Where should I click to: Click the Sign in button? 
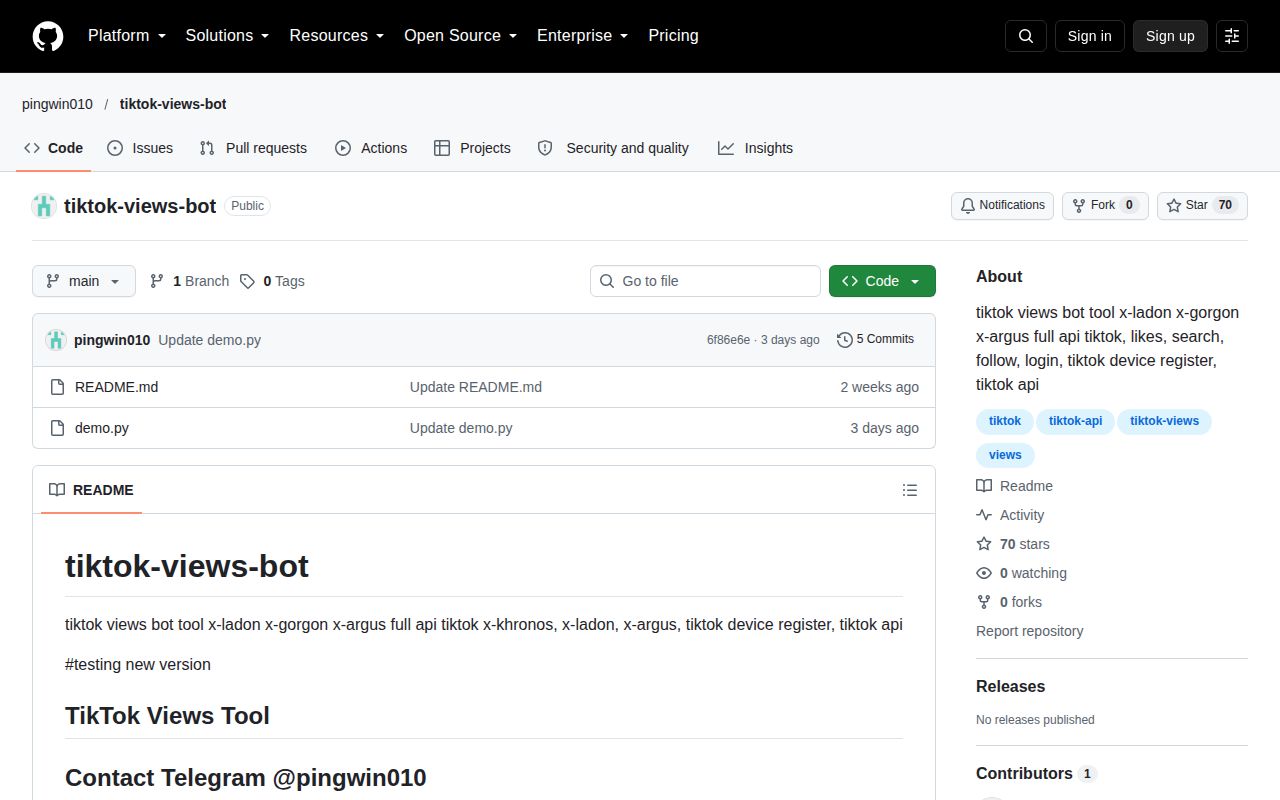point(1089,36)
